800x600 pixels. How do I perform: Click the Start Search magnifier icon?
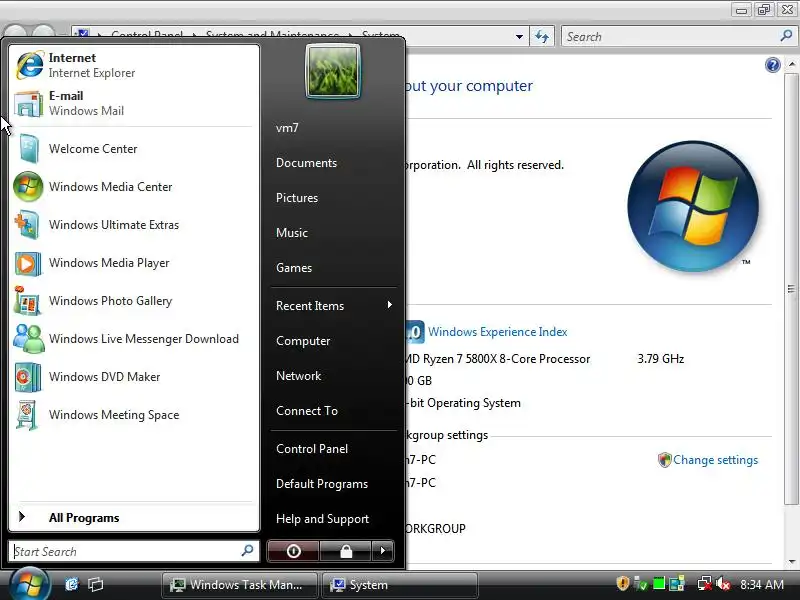click(x=247, y=551)
